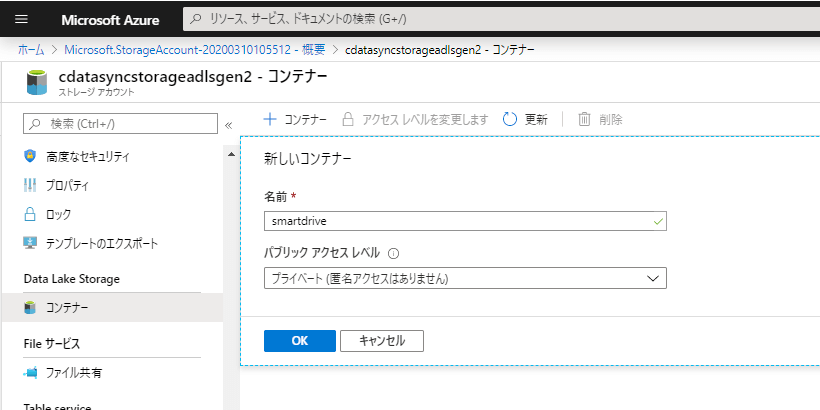Click the storage account icon beside title
Viewport: 820px width, 410px height.
coord(37,83)
